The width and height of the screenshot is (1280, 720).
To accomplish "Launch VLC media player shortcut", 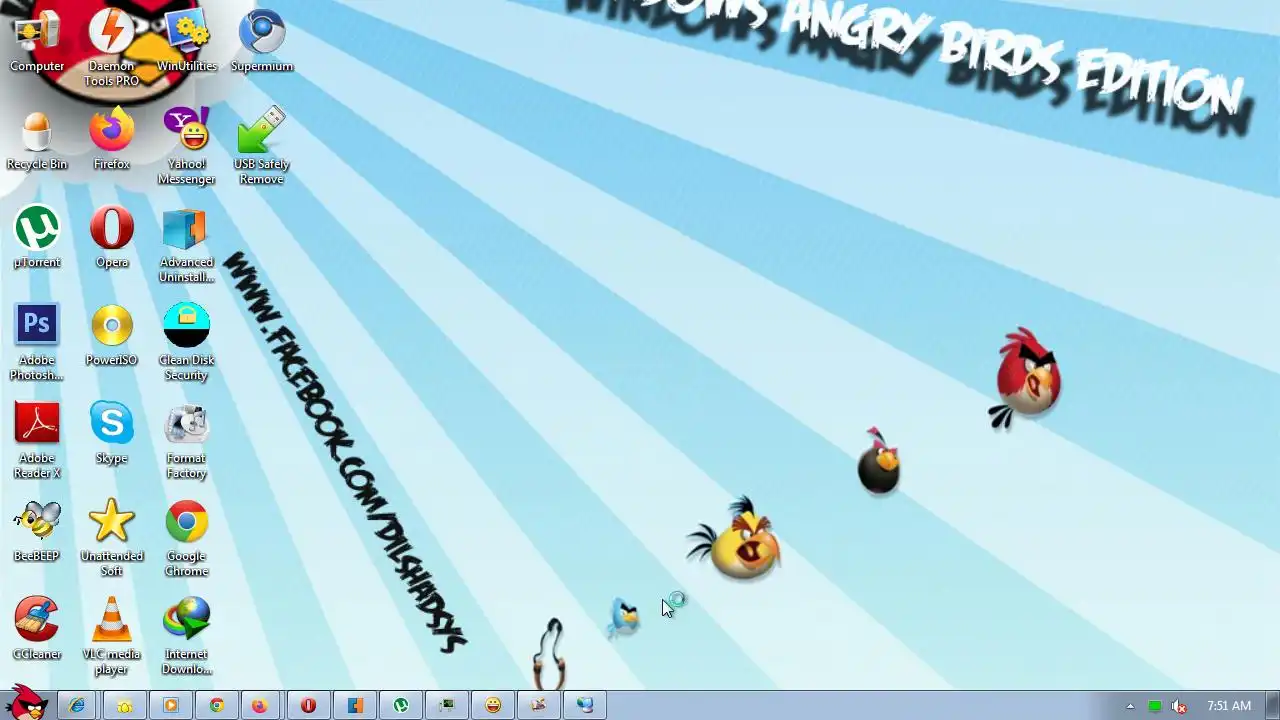I will pos(111,636).
